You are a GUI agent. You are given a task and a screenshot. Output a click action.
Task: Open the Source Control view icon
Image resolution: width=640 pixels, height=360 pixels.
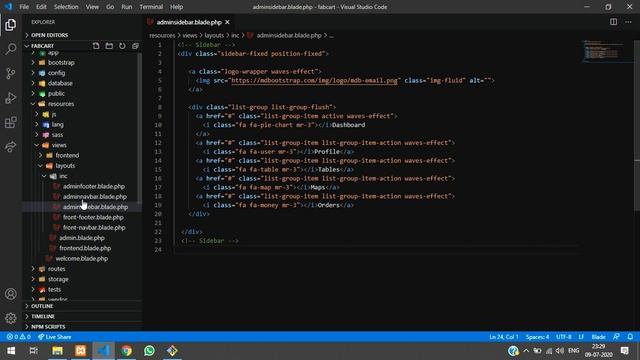tap(11, 73)
